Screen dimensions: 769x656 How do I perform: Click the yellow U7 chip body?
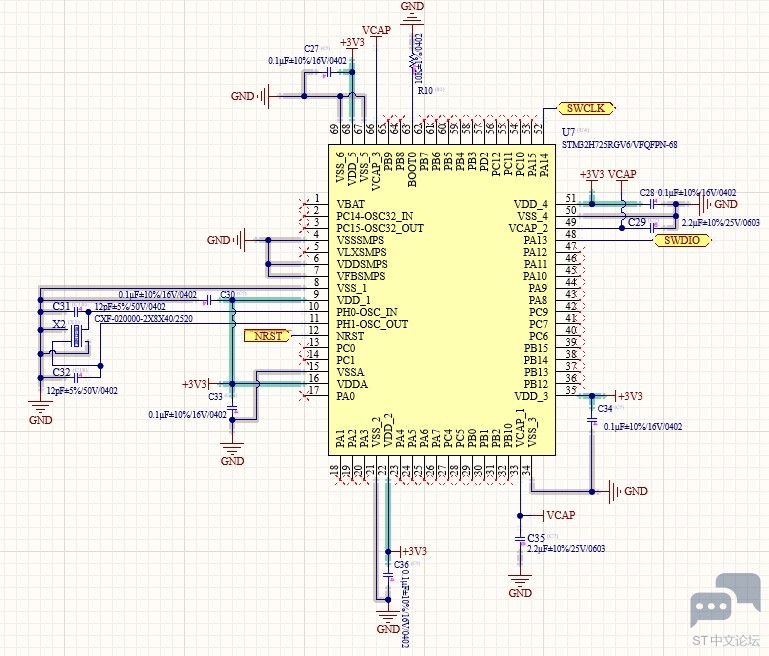[x=442, y=300]
